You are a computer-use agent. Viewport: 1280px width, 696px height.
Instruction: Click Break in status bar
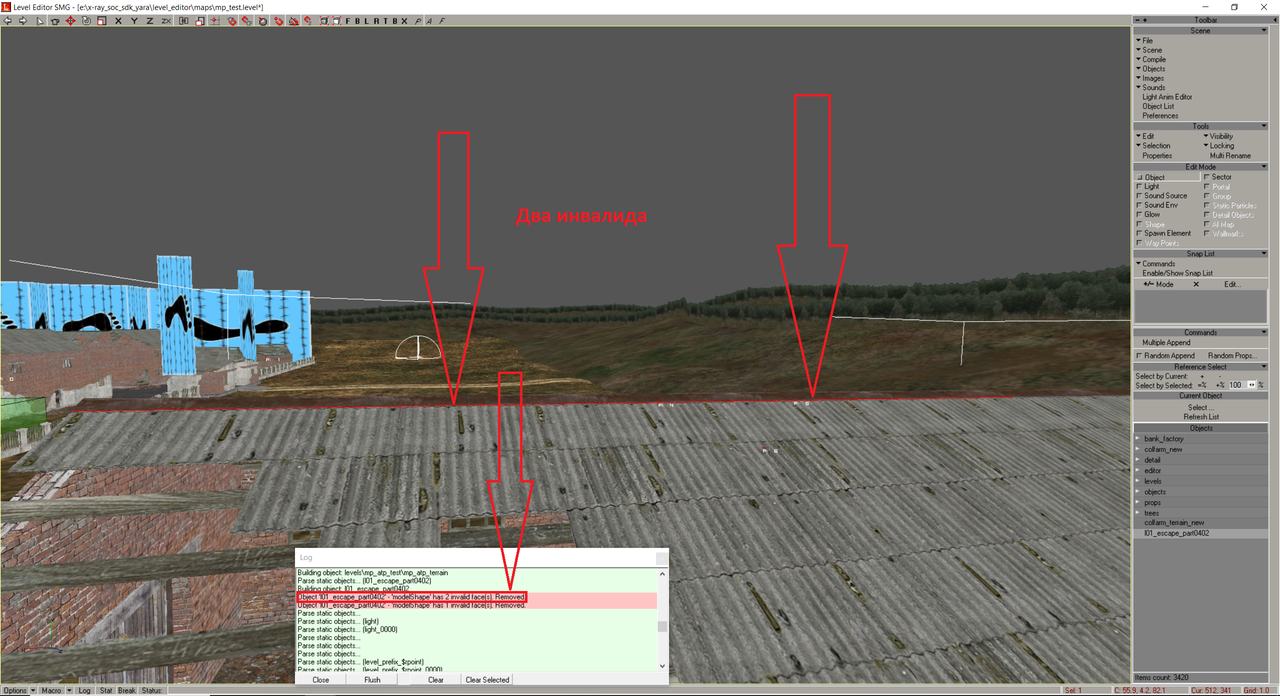[x=127, y=691]
